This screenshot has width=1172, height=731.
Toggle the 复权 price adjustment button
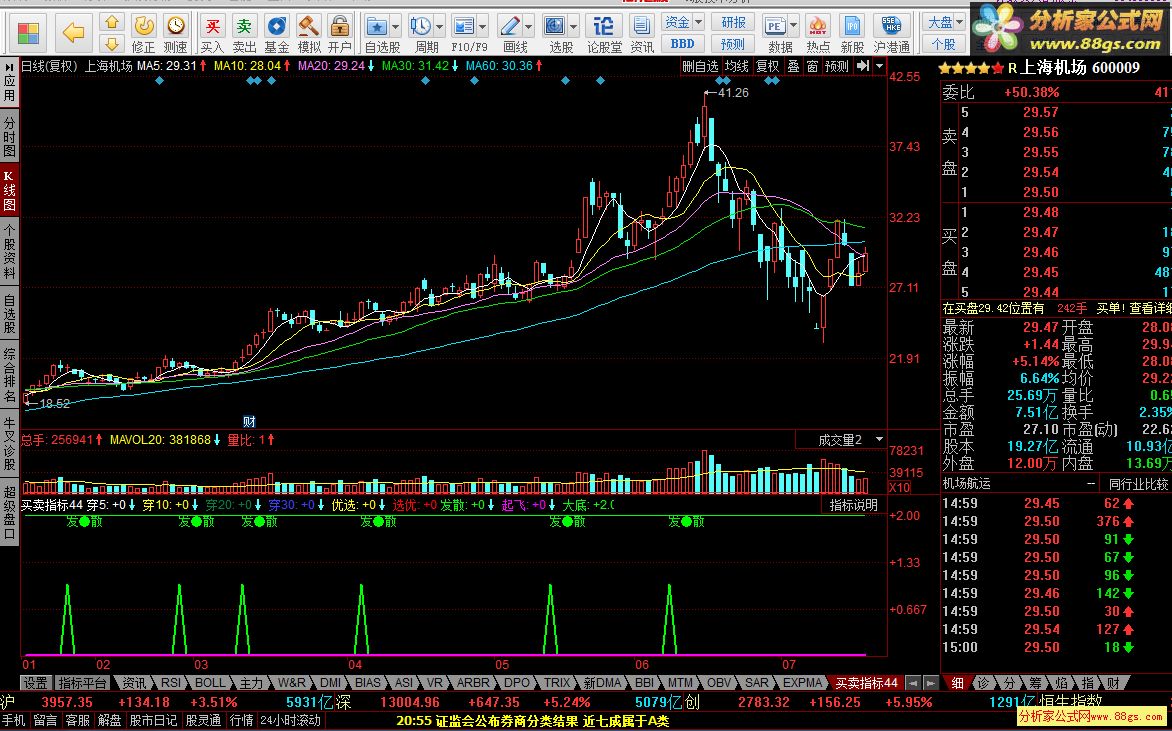click(x=768, y=67)
